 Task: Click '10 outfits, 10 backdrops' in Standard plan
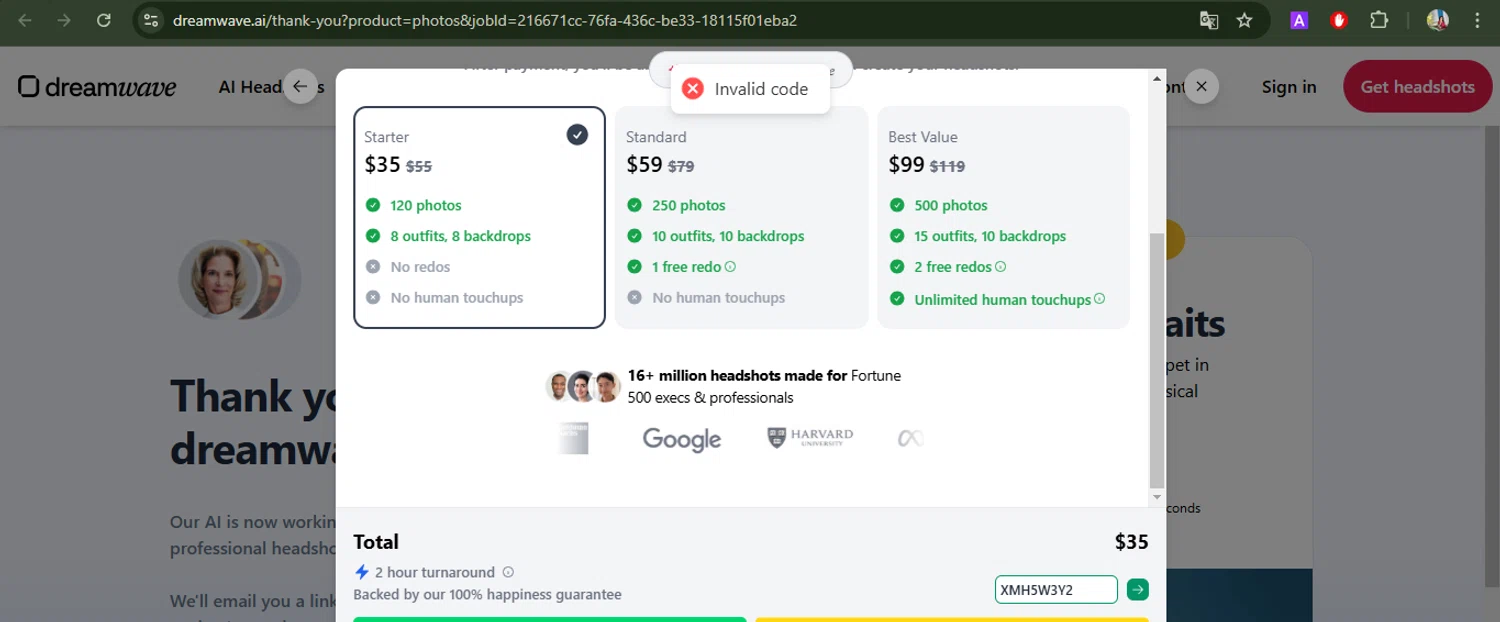728,236
